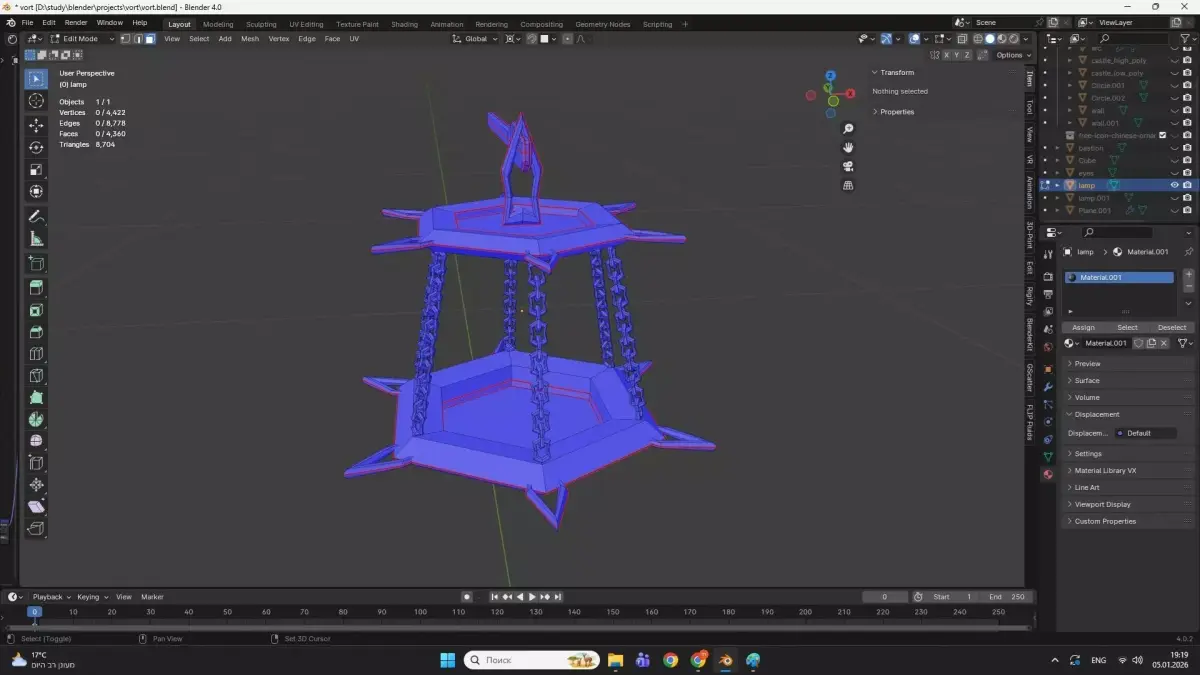Select the Smooth tool
The width and height of the screenshot is (1200, 675).
(x=36, y=441)
